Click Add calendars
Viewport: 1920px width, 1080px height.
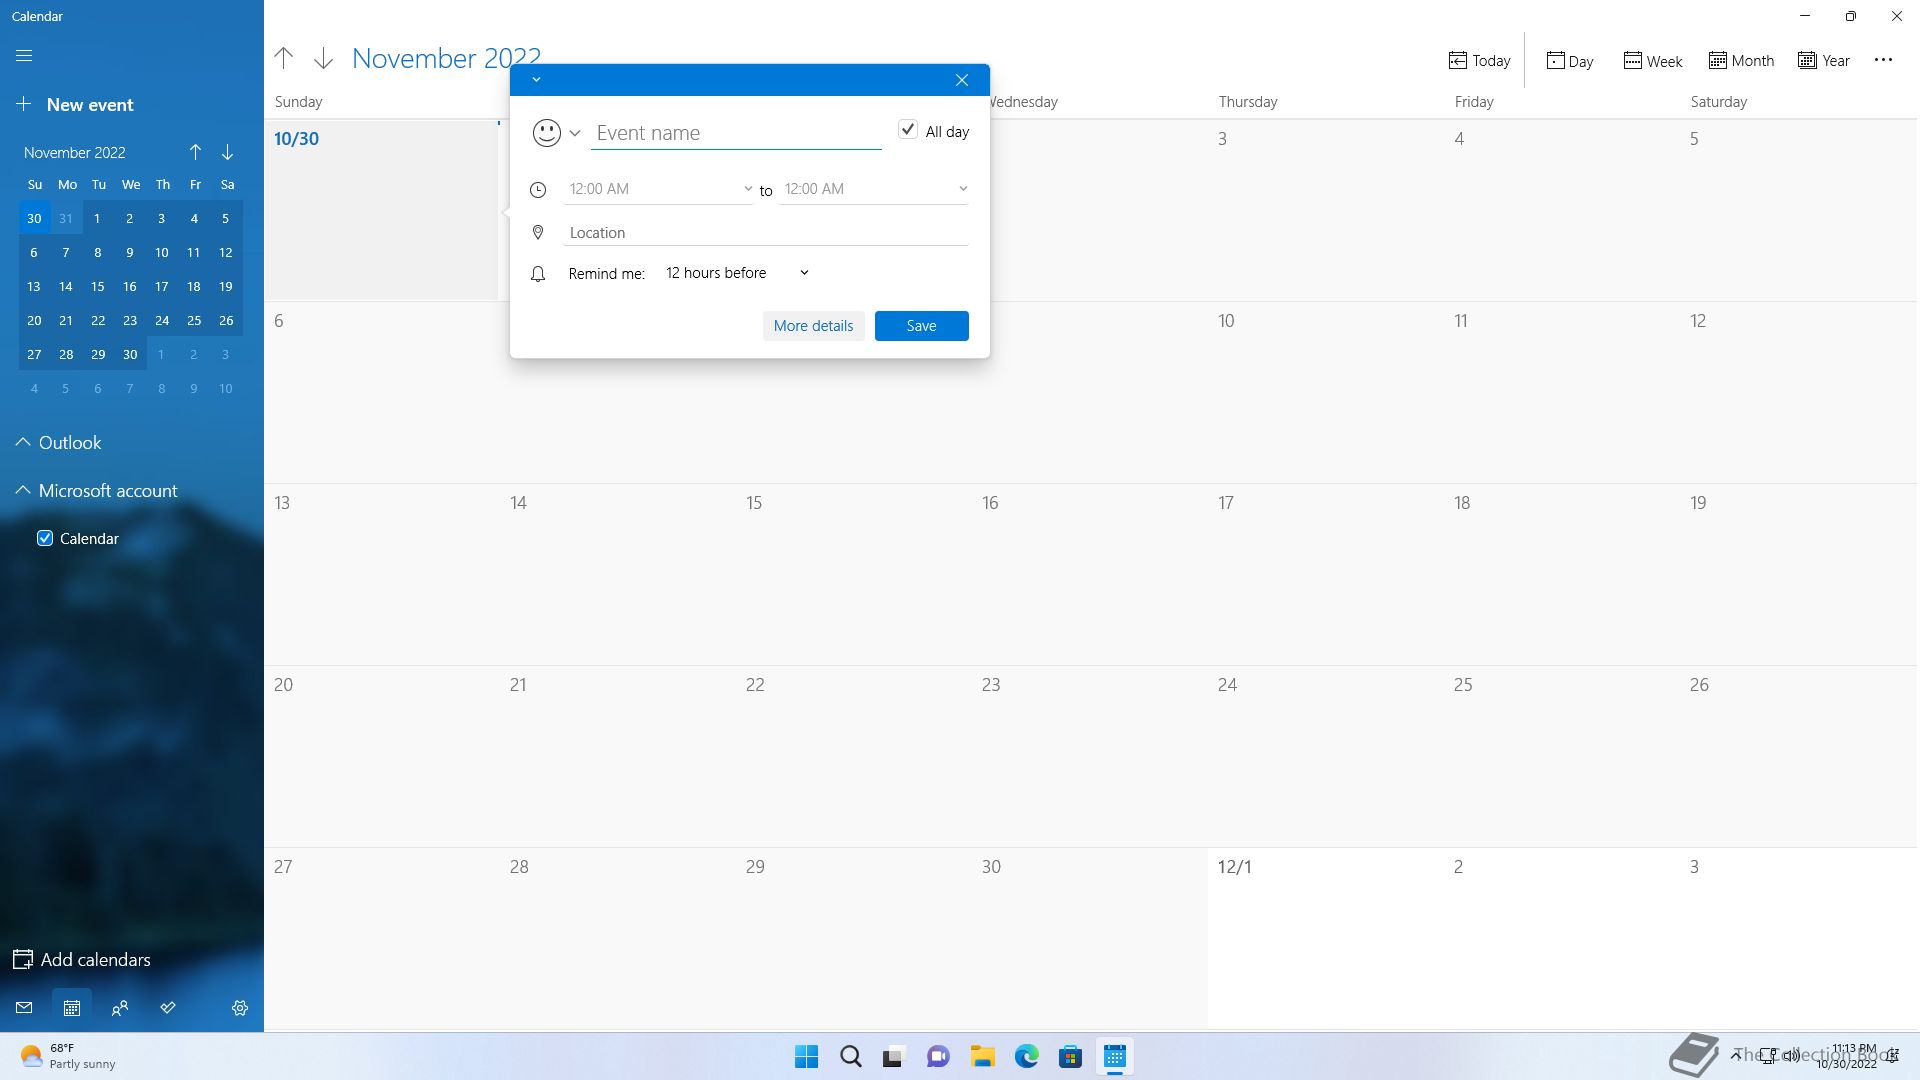82,959
